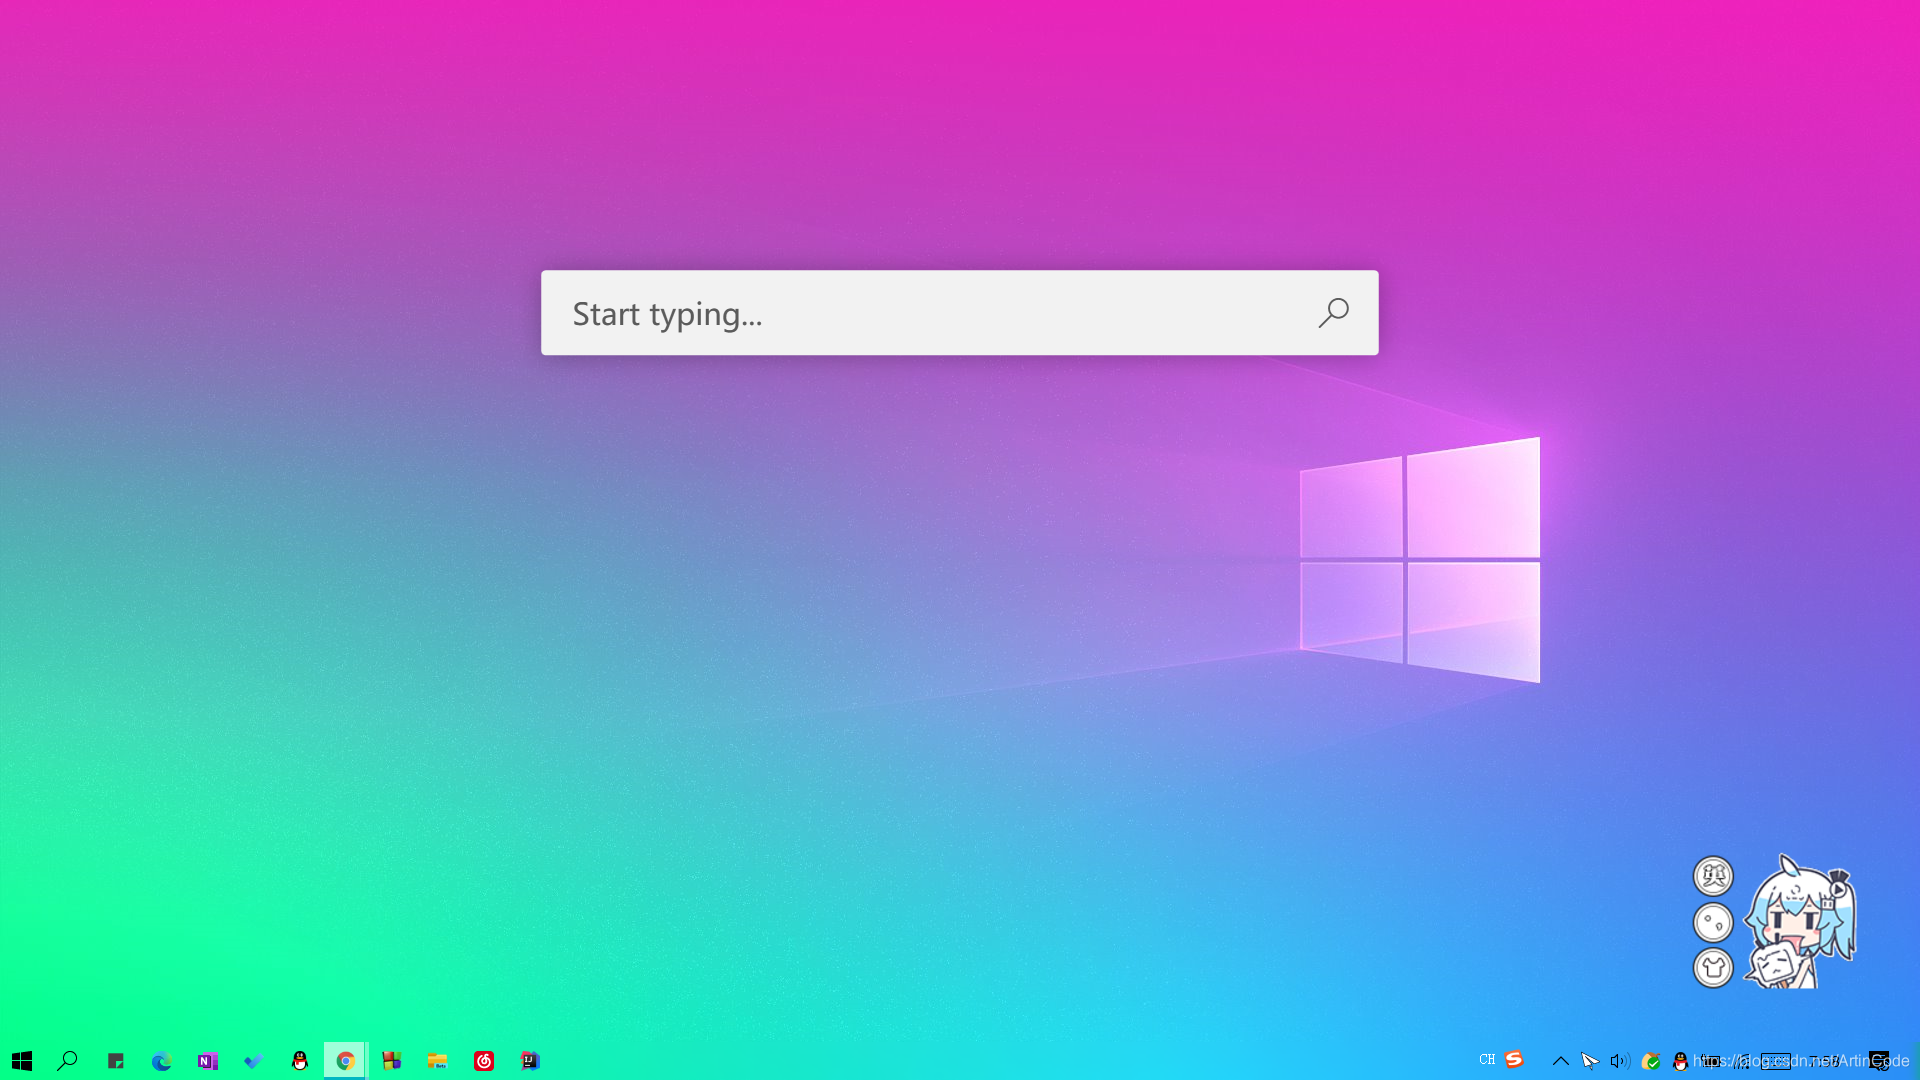
Task: Click the Sogou input method tray icon
Action: tap(1514, 1060)
